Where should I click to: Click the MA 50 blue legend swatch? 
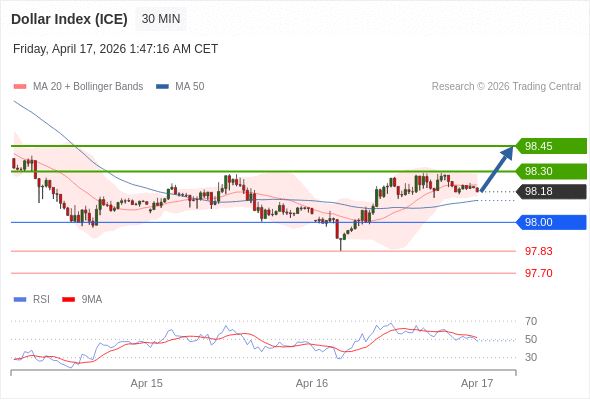tap(162, 87)
